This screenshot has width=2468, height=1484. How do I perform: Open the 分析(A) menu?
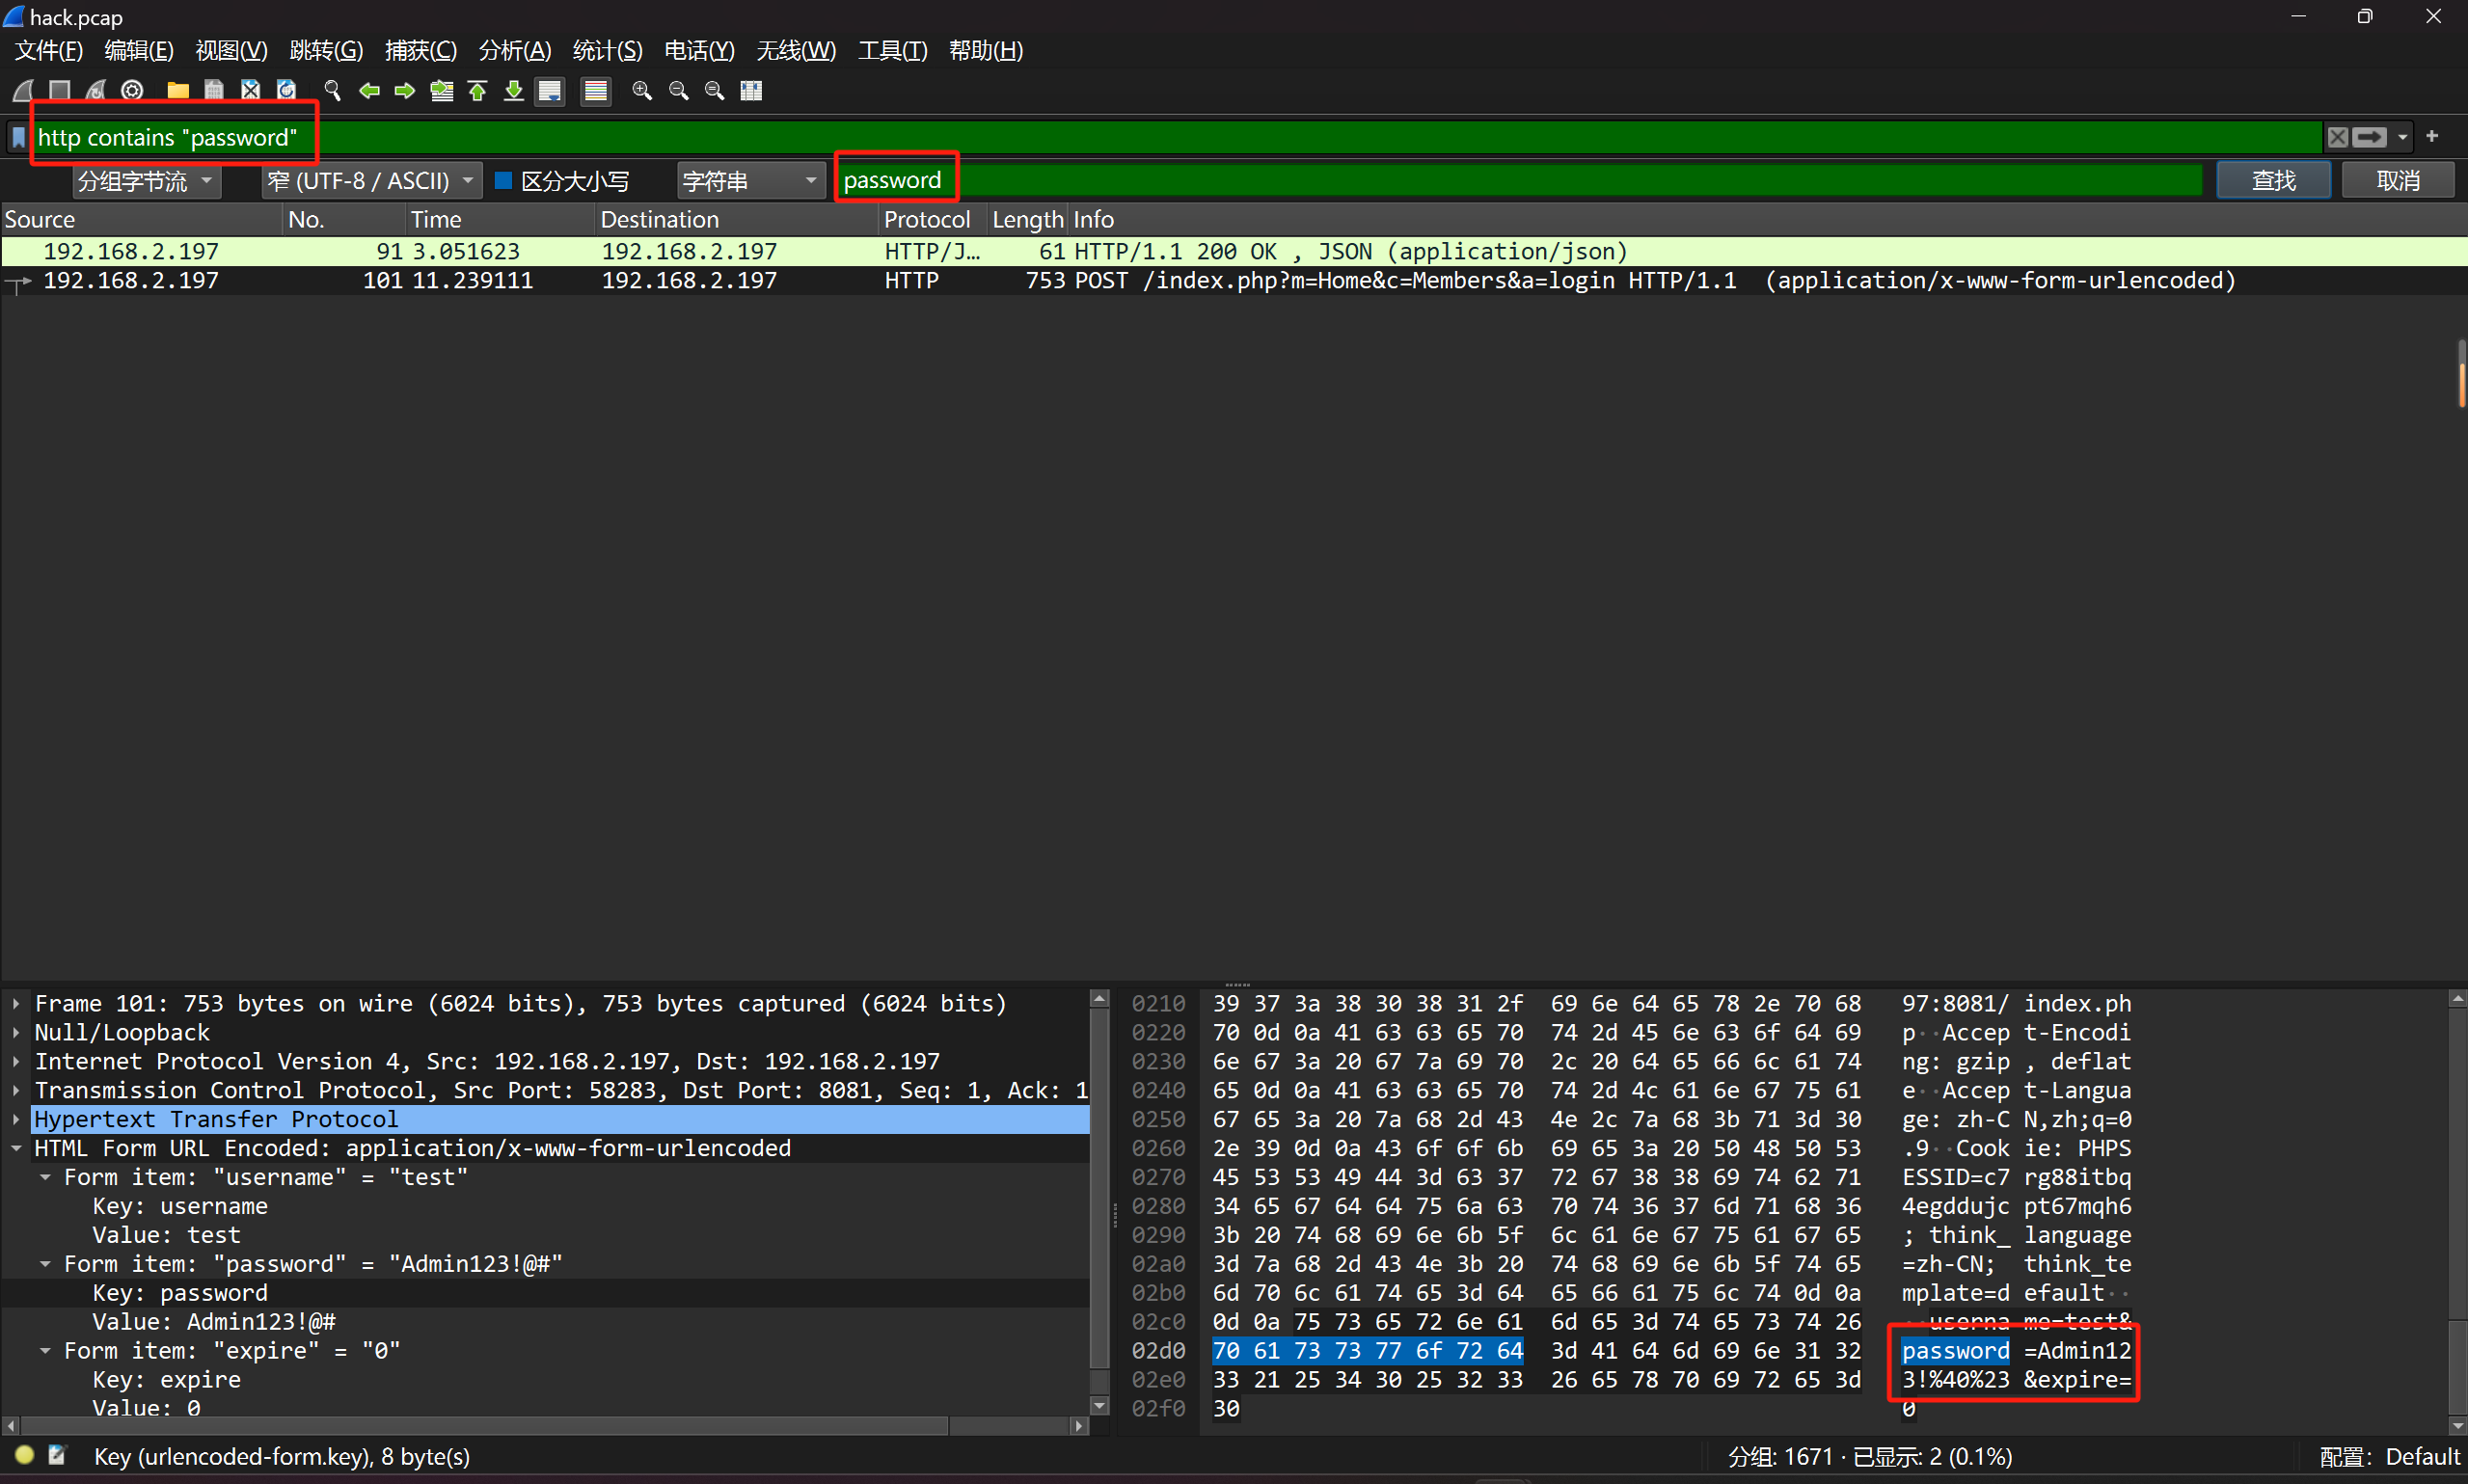515,51
